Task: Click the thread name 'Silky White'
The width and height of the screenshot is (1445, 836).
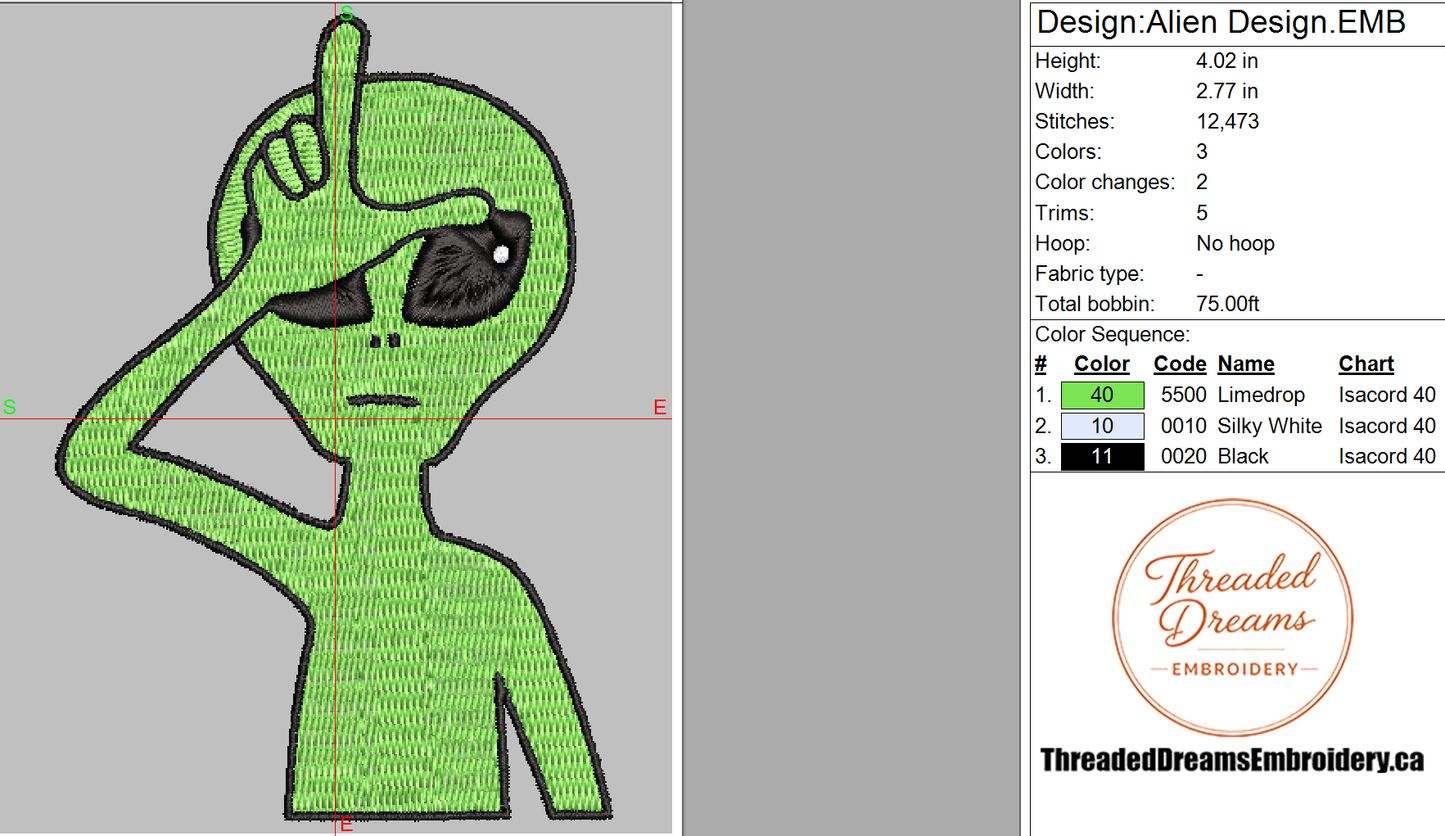Action: coord(1269,427)
